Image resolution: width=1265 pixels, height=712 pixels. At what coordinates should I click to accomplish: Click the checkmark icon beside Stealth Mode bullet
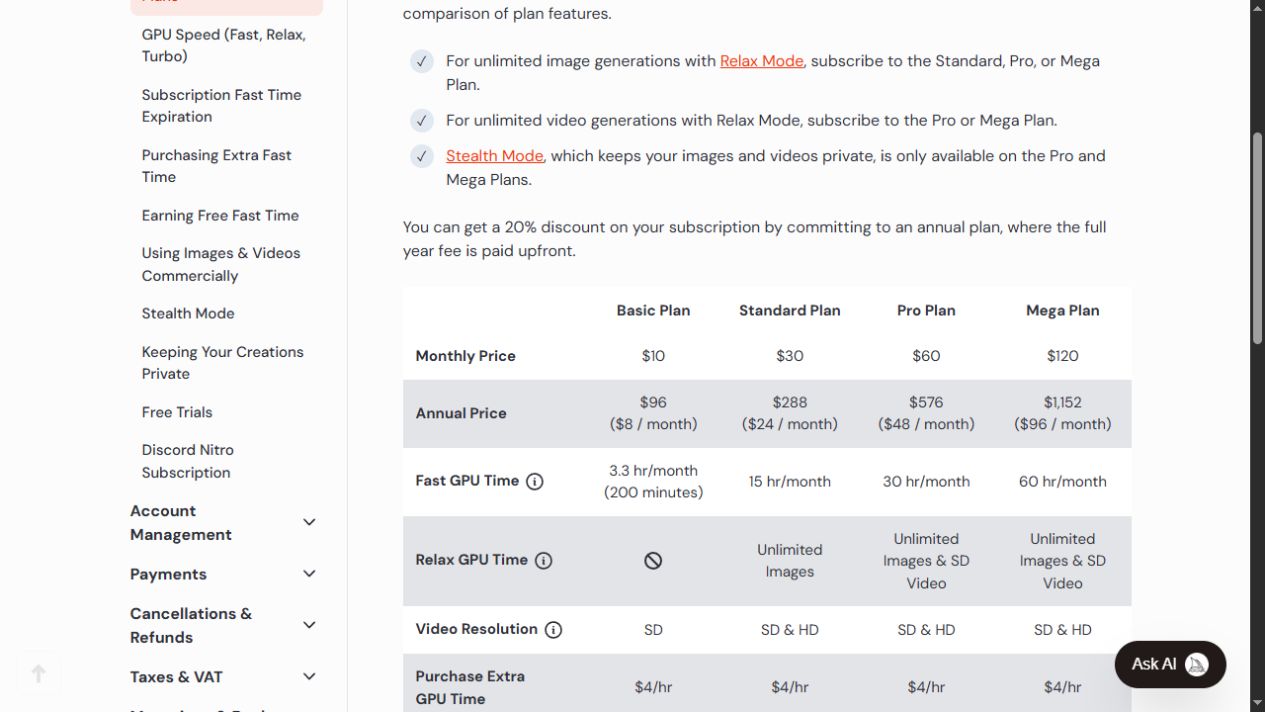pos(422,157)
